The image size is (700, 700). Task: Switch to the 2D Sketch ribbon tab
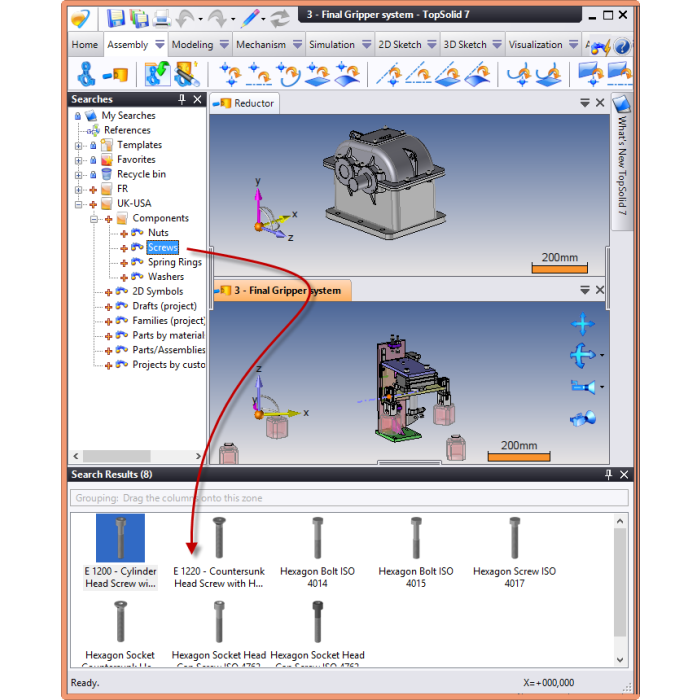(400, 45)
